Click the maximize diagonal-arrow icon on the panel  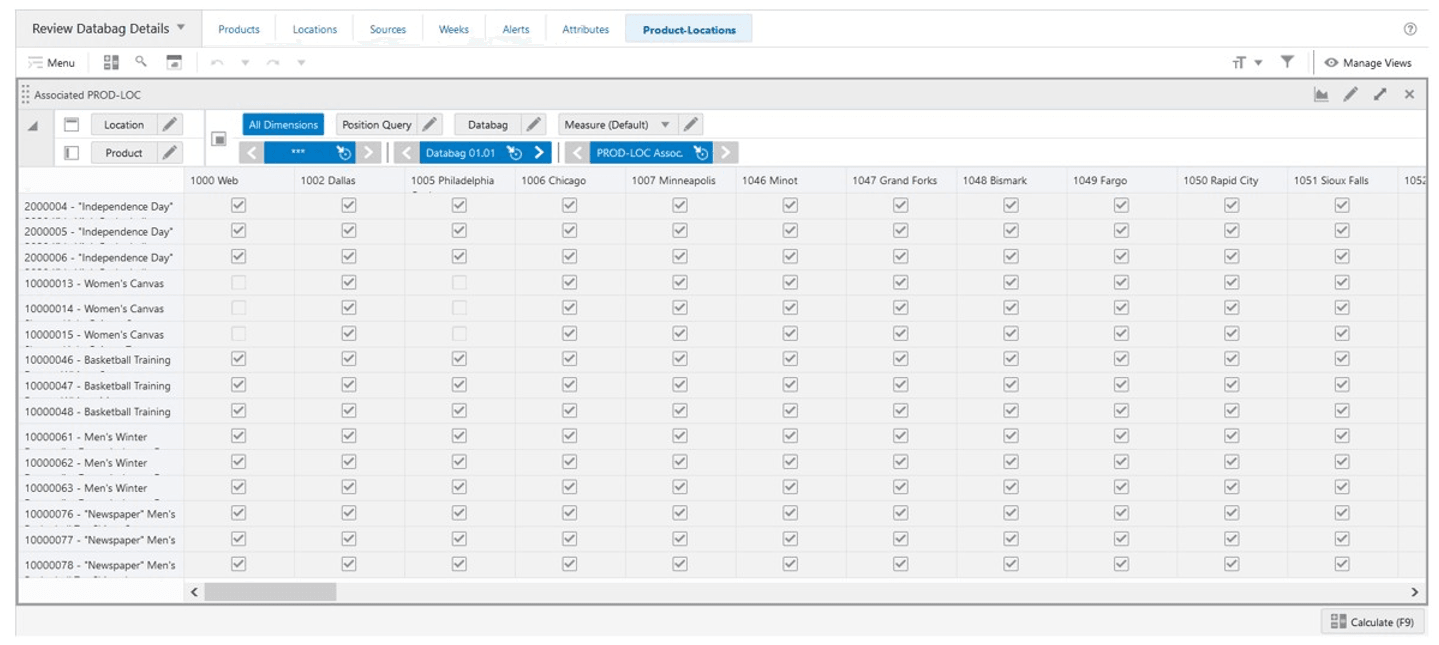pos(1381,94)
